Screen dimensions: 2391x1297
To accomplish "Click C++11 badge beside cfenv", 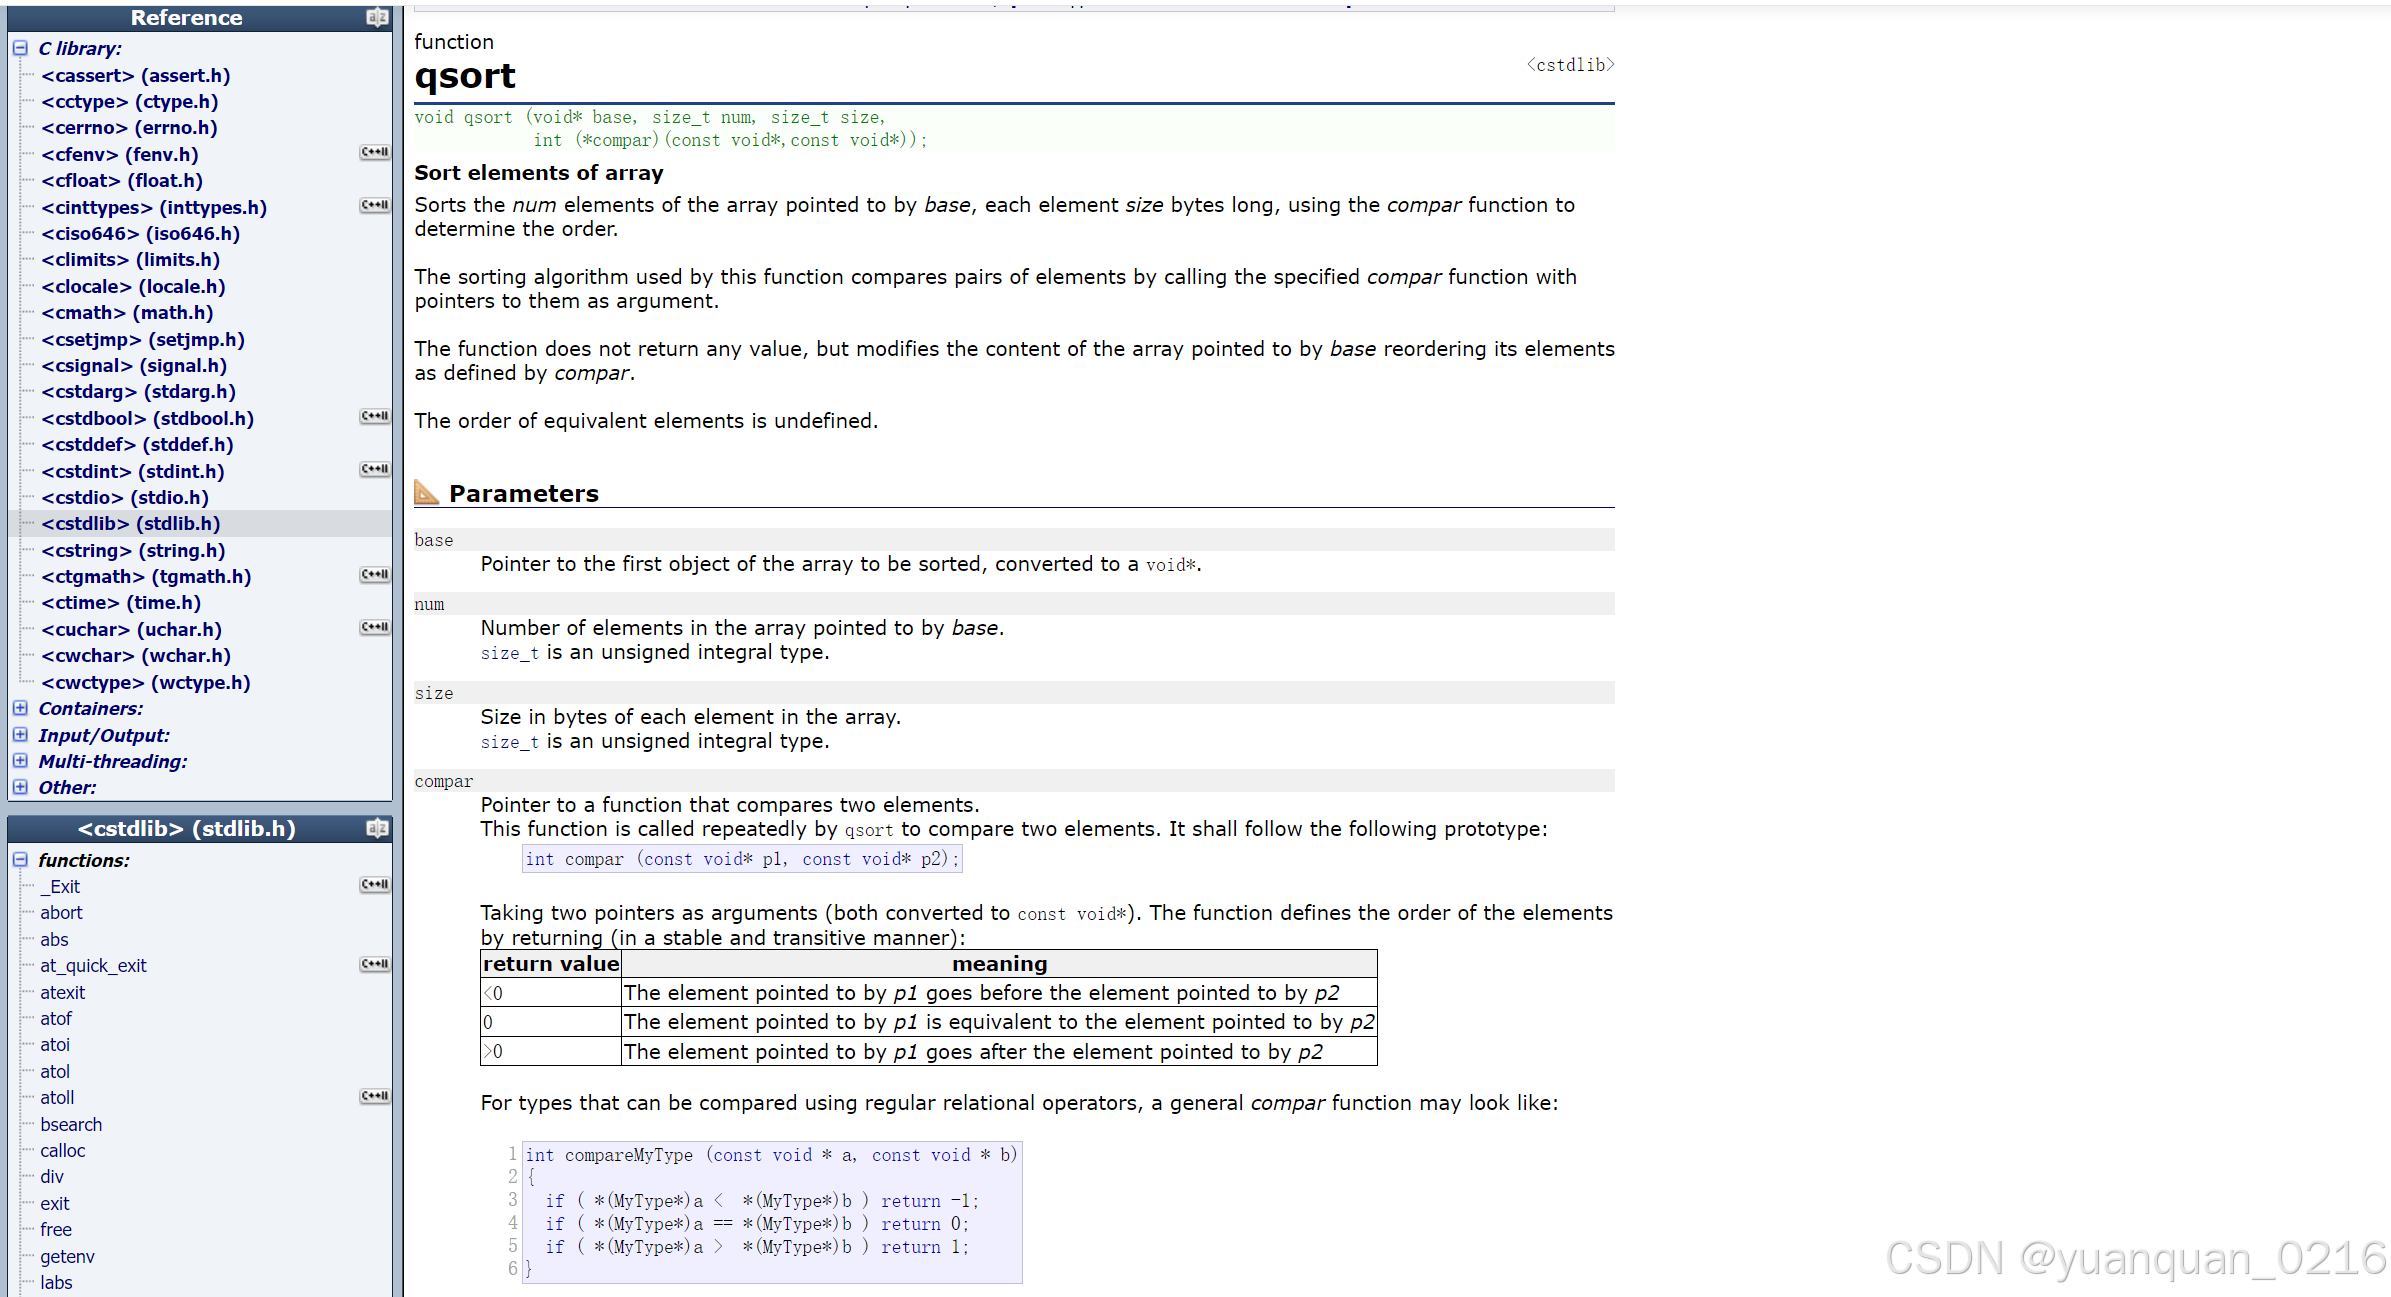I will [375, 153].
